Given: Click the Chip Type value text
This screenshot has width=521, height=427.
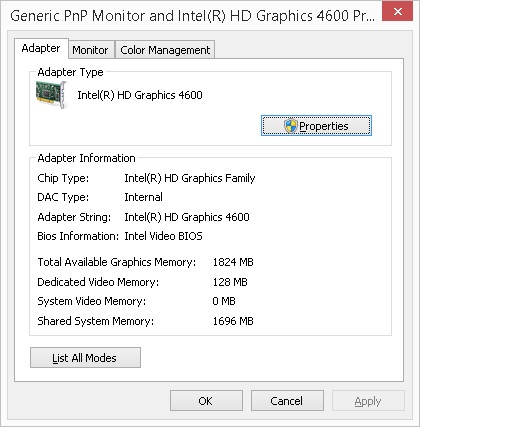Looking at the screenshot, I should 190,178.
